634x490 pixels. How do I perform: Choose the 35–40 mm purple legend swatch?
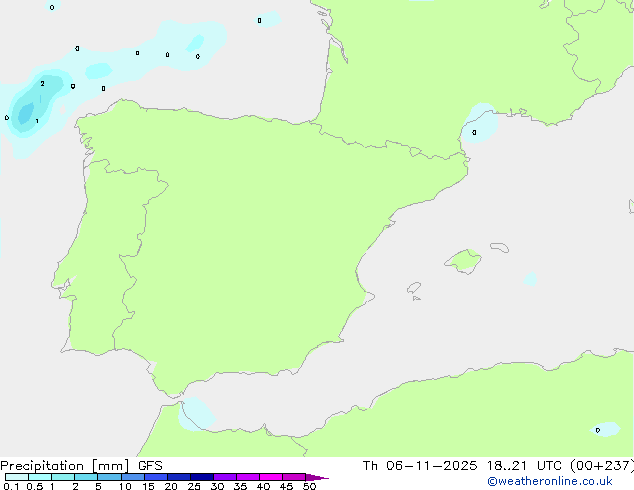point(248,477)
